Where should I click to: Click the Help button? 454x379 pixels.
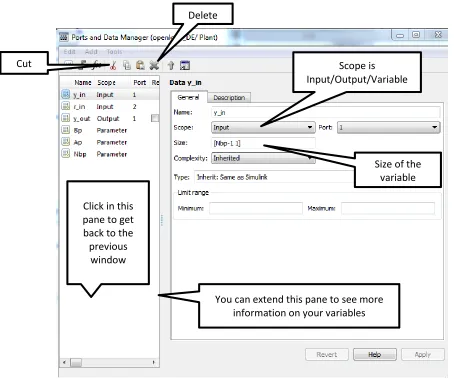[375, 354]
